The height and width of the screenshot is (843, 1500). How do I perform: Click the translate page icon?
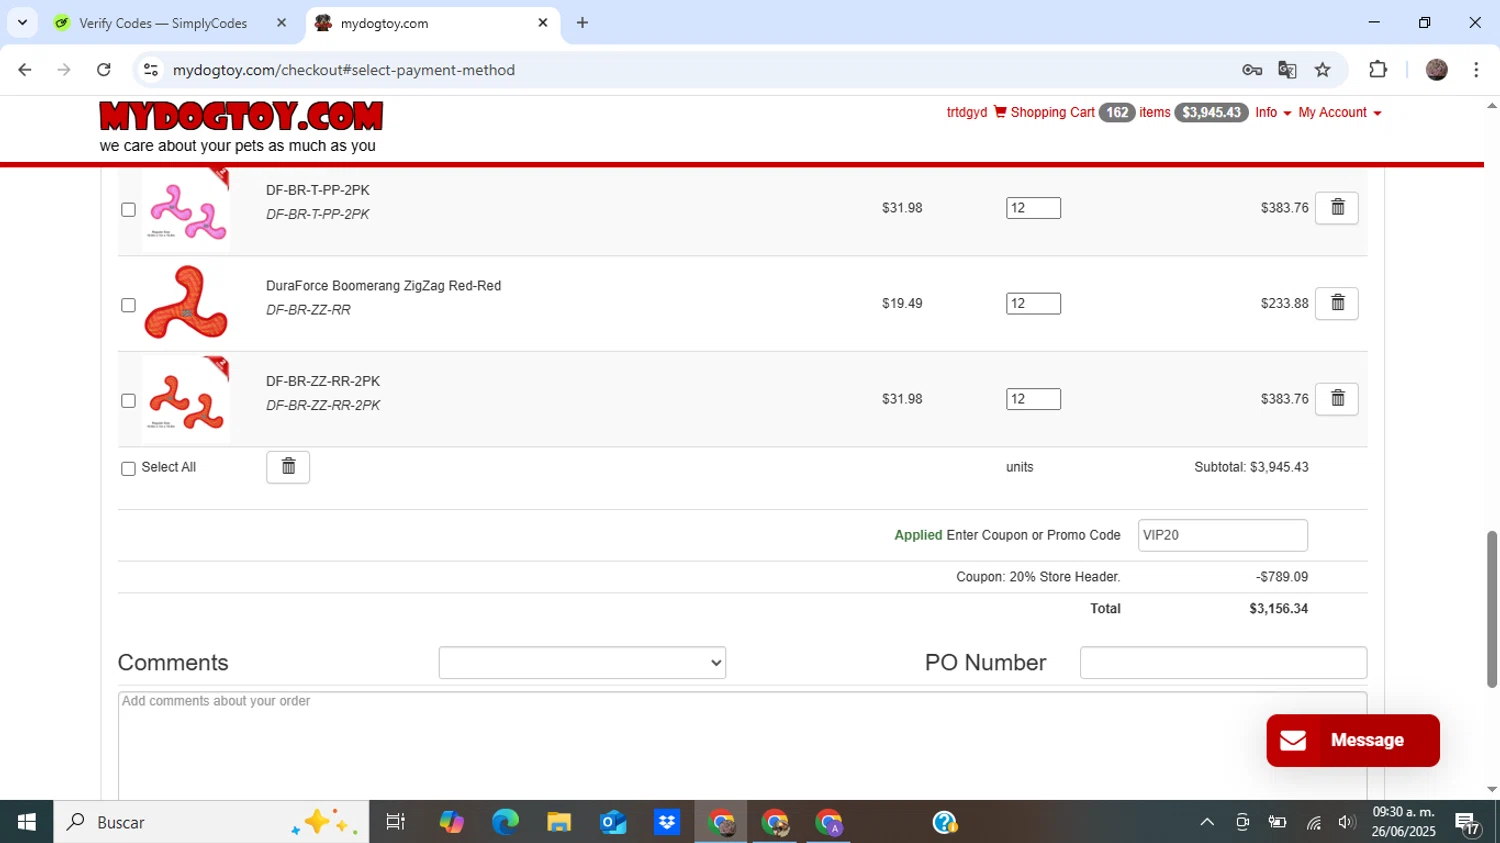point(1287,70)
